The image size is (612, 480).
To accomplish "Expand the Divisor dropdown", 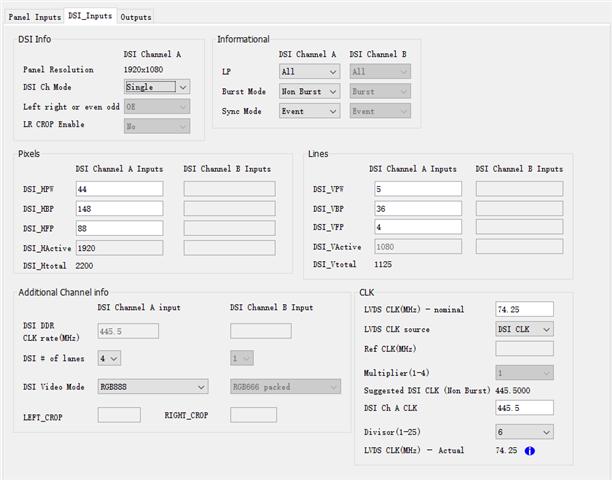I will [524, 431].
